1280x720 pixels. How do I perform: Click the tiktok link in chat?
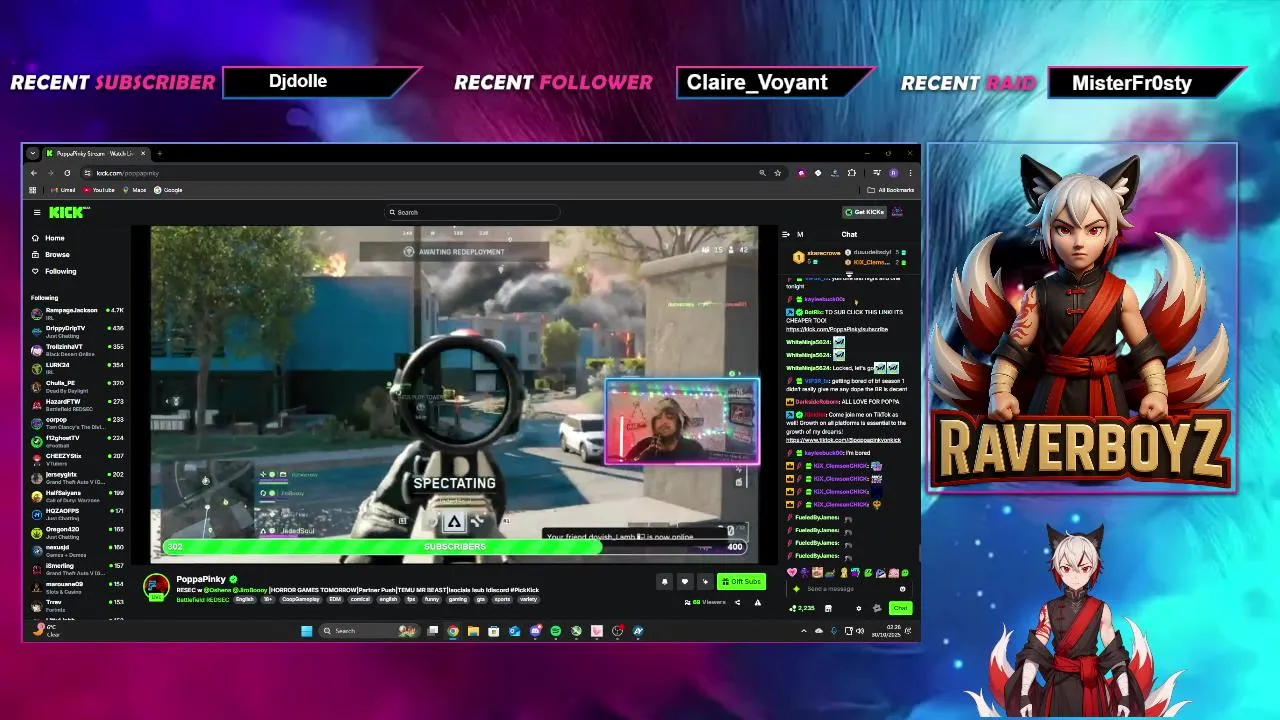tap(843, 440)
